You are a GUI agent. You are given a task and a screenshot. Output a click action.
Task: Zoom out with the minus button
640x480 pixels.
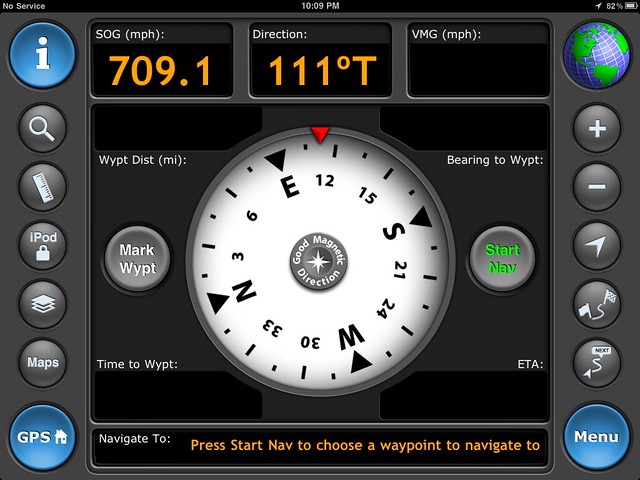tap(597, 187)
